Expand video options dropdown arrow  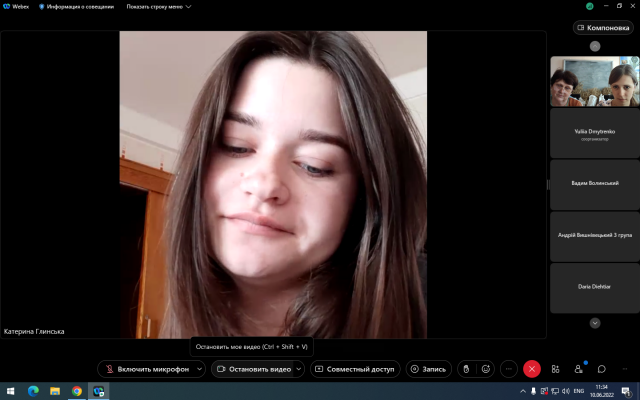point(299,369)
